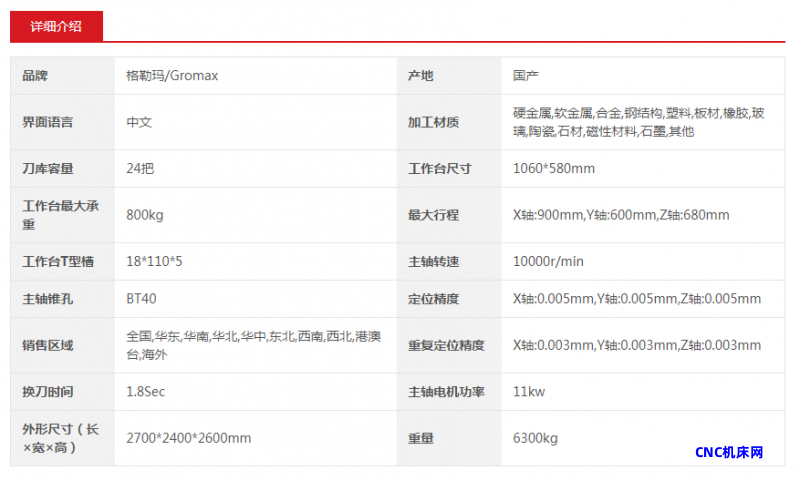
Task: Select the 品牌 label cell
Action: coord(35,76)
